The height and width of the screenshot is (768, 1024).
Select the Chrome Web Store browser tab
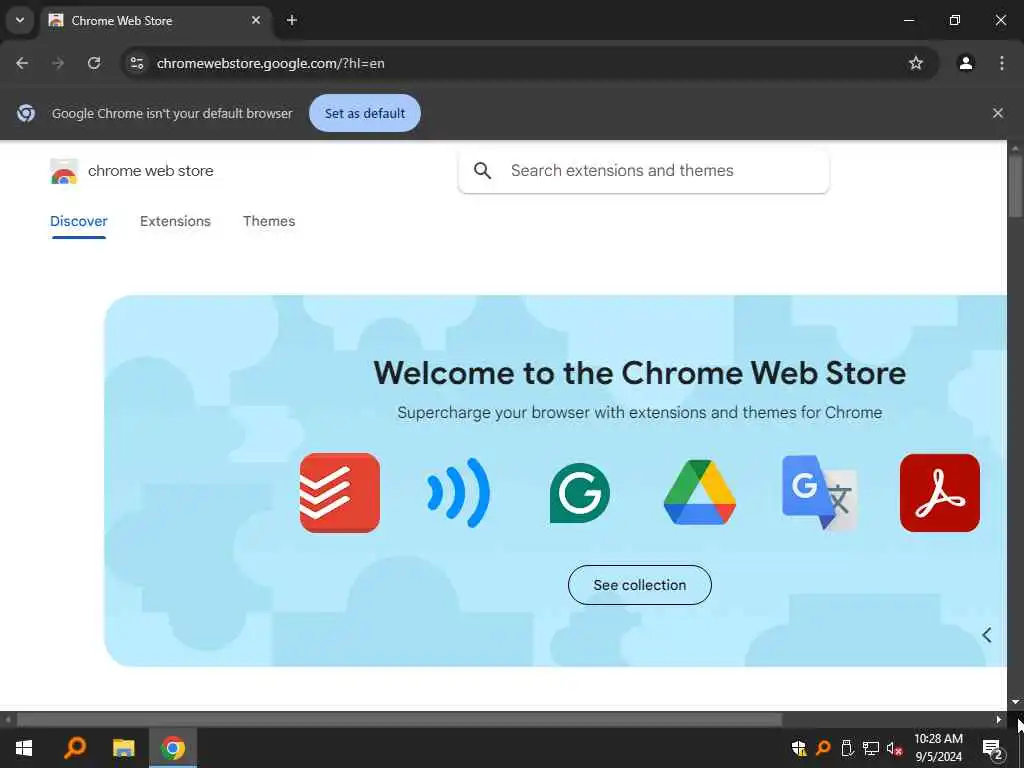pos(157,21)
